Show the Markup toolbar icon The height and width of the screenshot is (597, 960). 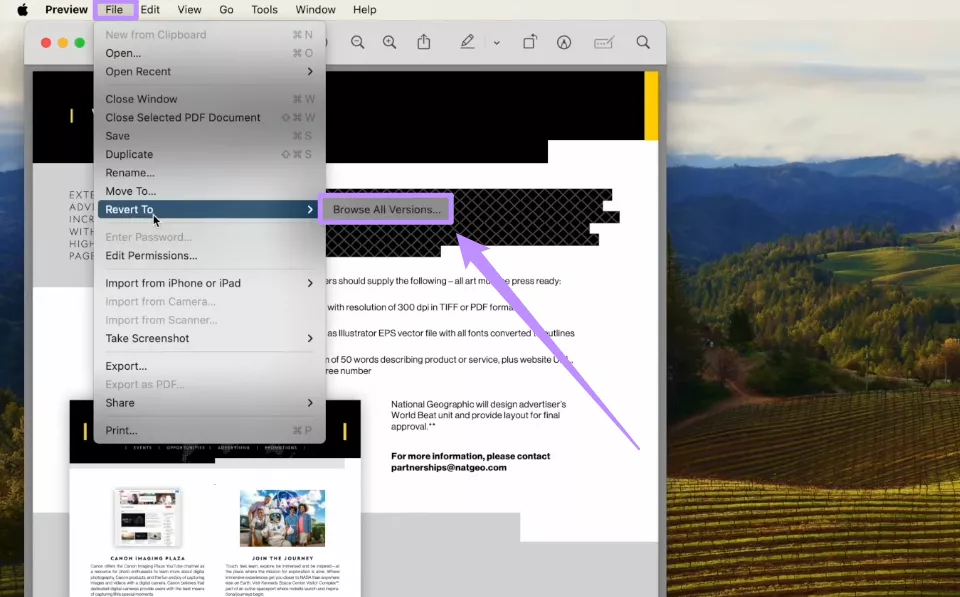pos(564,42)
